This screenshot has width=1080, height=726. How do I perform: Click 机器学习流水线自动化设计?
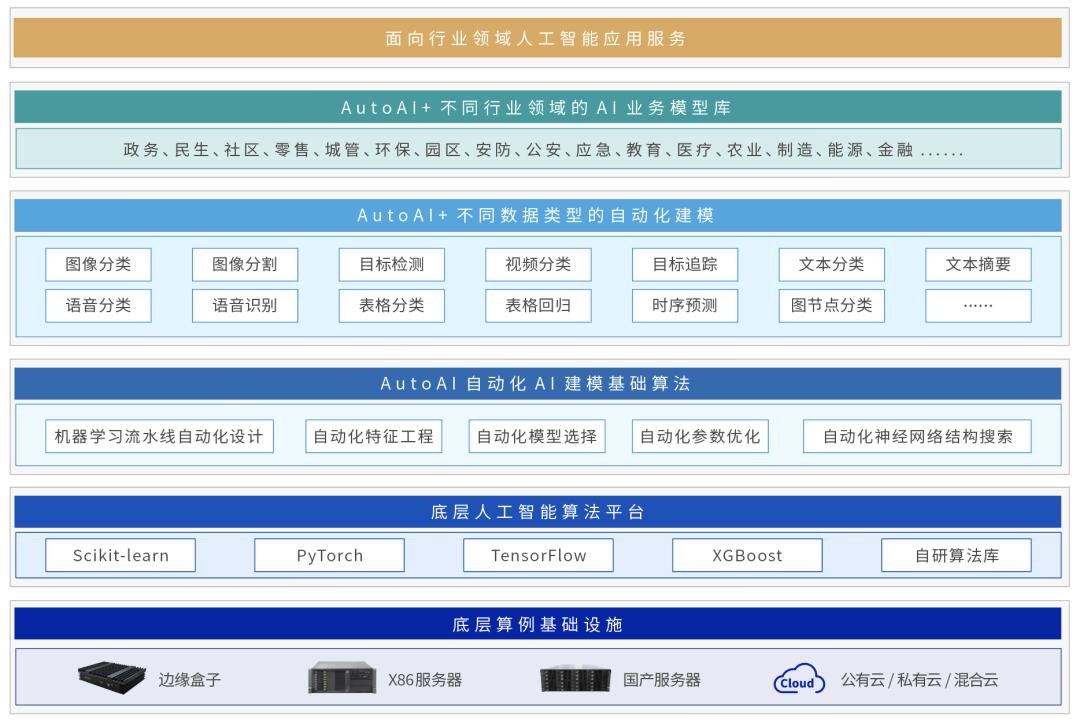pos(158,436)
